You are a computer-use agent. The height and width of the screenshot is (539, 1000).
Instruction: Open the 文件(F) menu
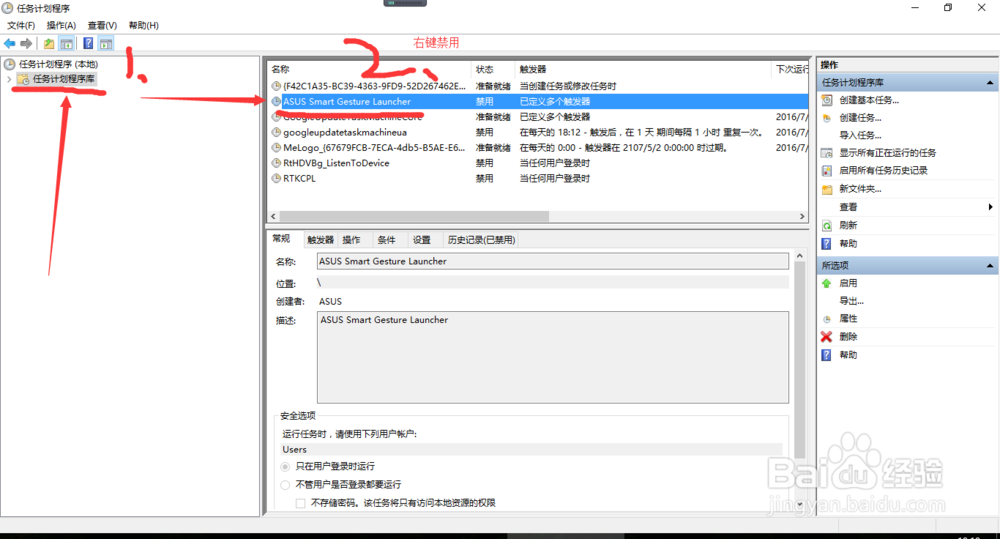[x=21, y=26]
